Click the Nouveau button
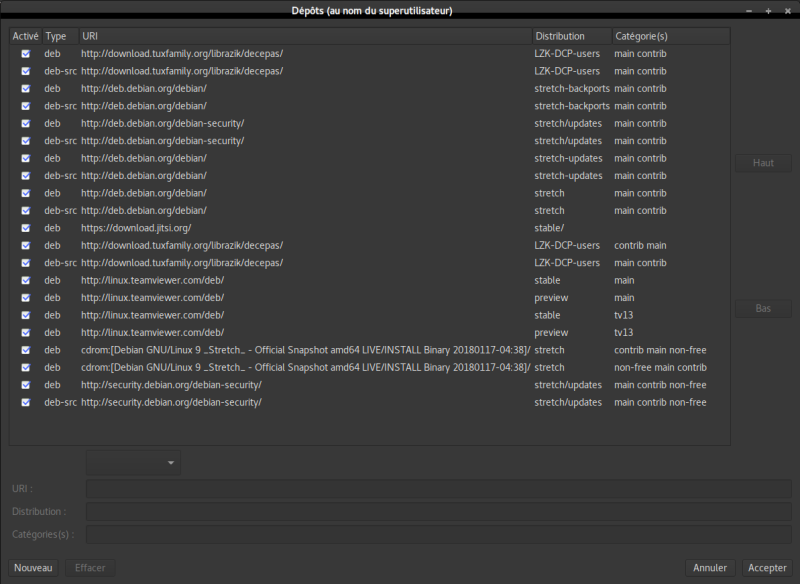The image size is (800, 584). click(33, 568)
